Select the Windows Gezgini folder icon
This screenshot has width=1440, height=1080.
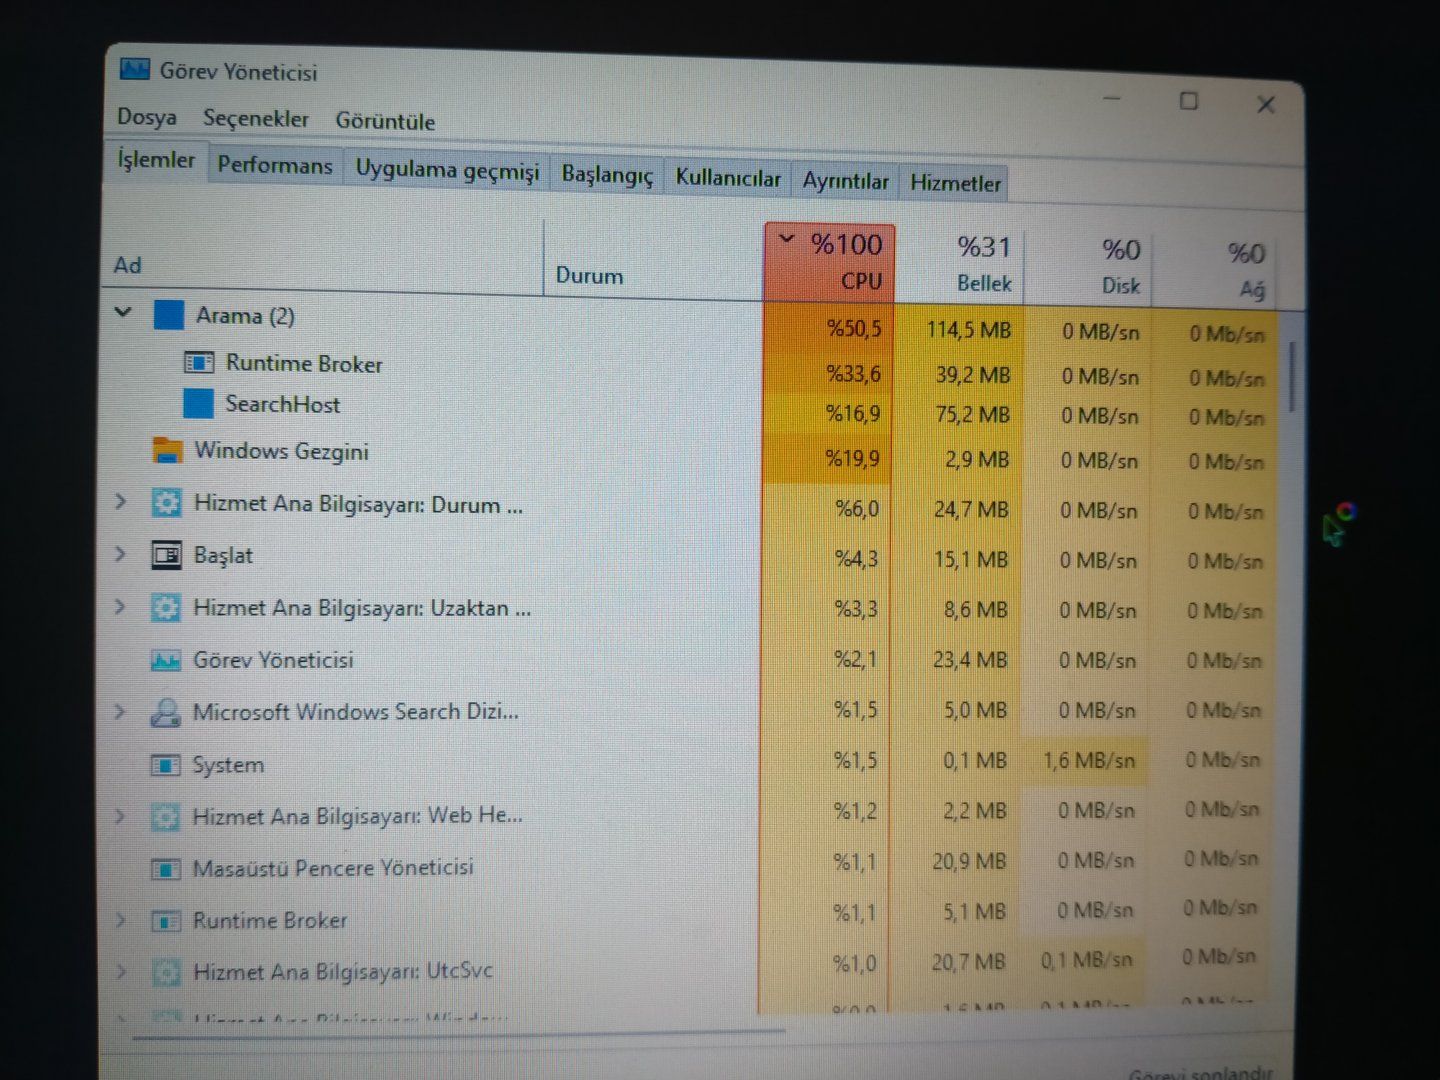click(x=167, y=450)
